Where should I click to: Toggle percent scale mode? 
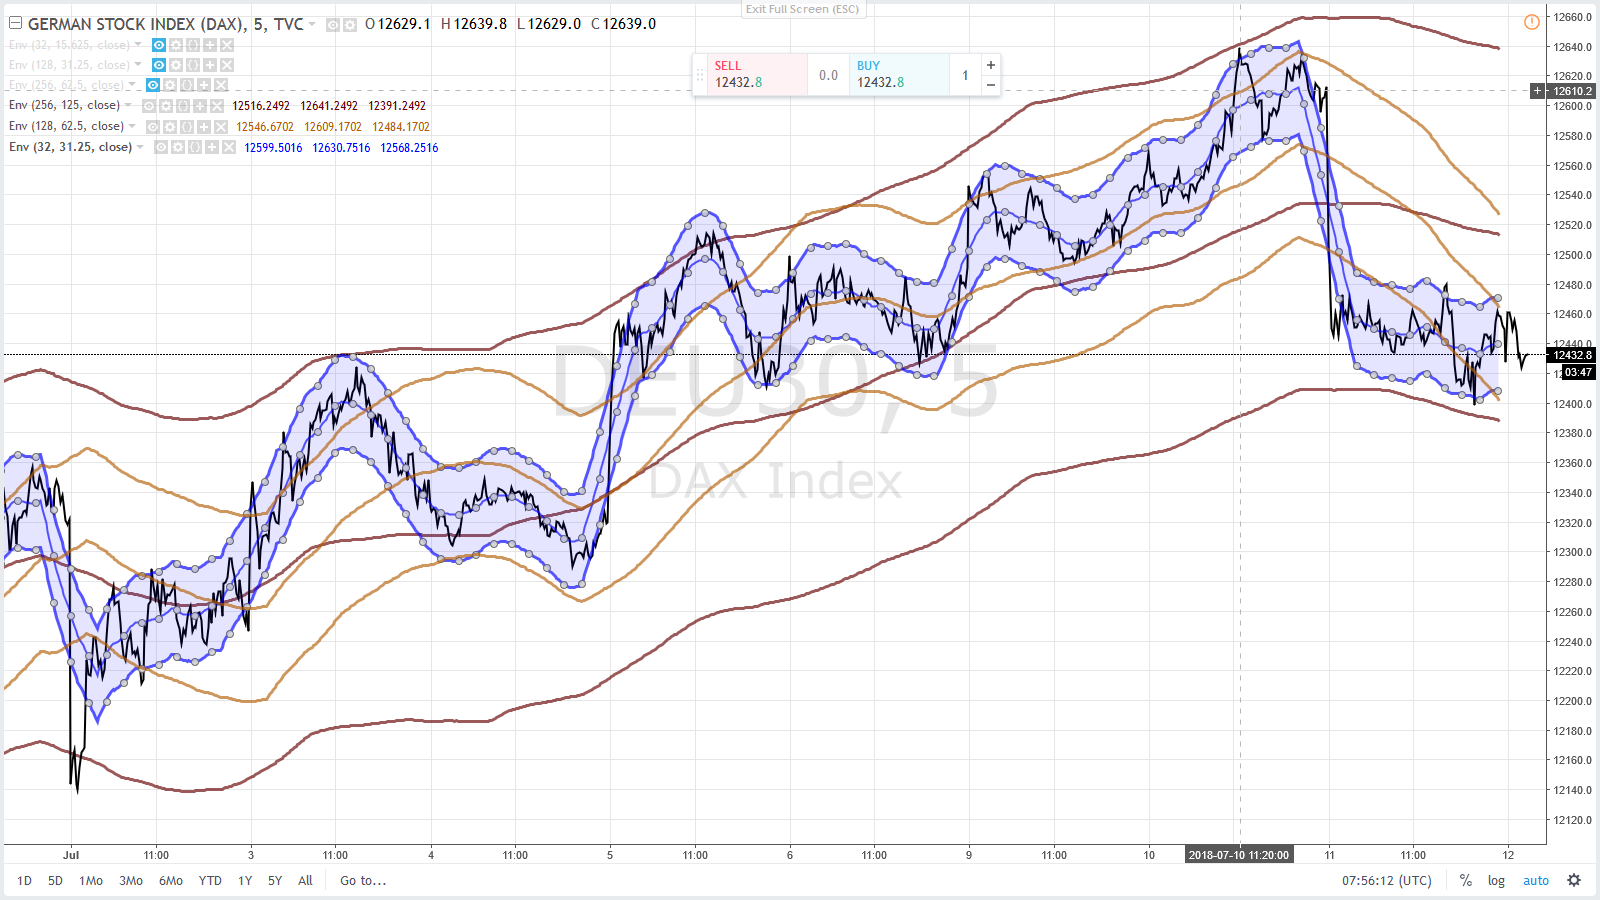coord(1466,880)
